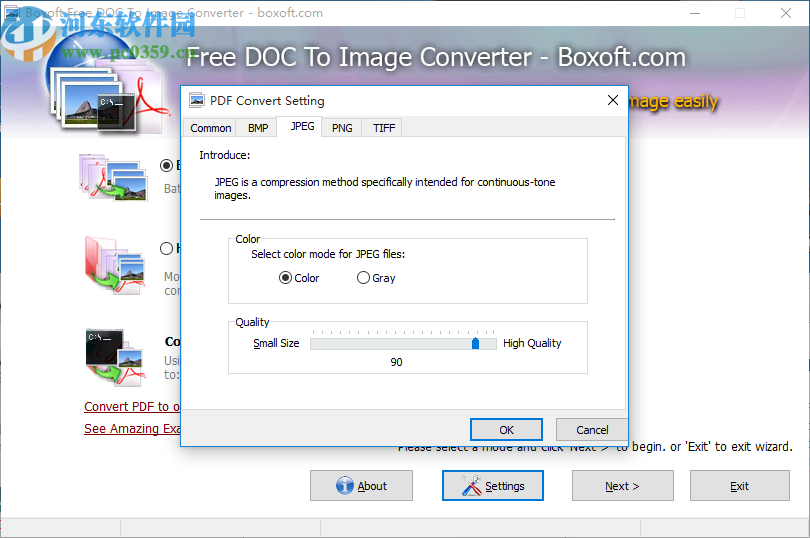Select the Gray color mode
This screenshot has width=810, height=538.
(x=376, y=278)
